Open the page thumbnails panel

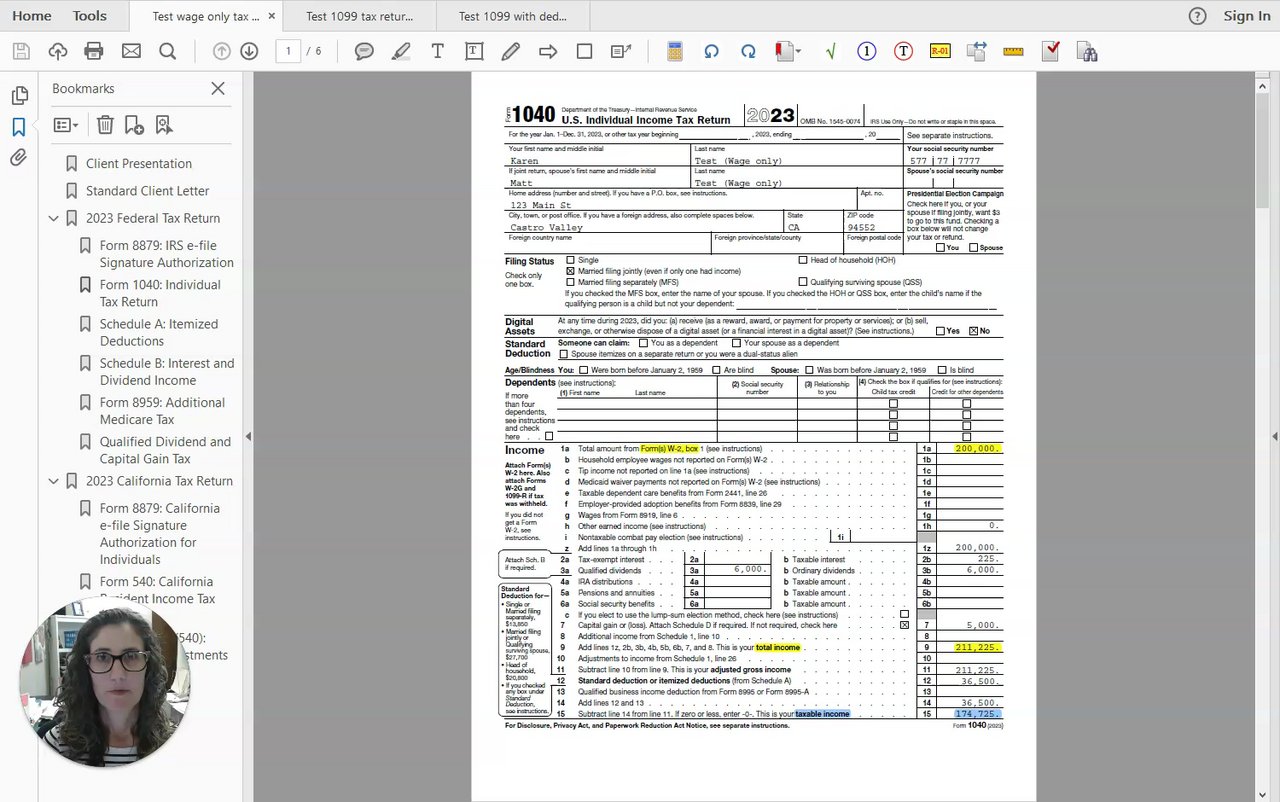pos(19,96)
